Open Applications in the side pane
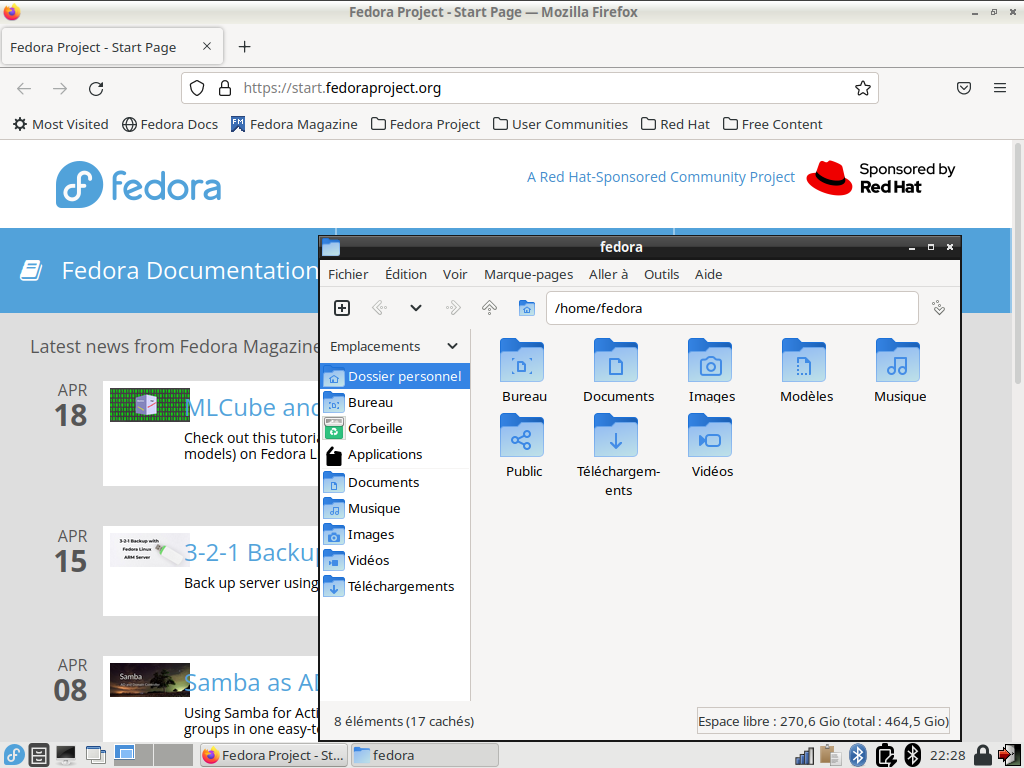The height and width of the screenshot is (768, 1024). tap(395, 455)
